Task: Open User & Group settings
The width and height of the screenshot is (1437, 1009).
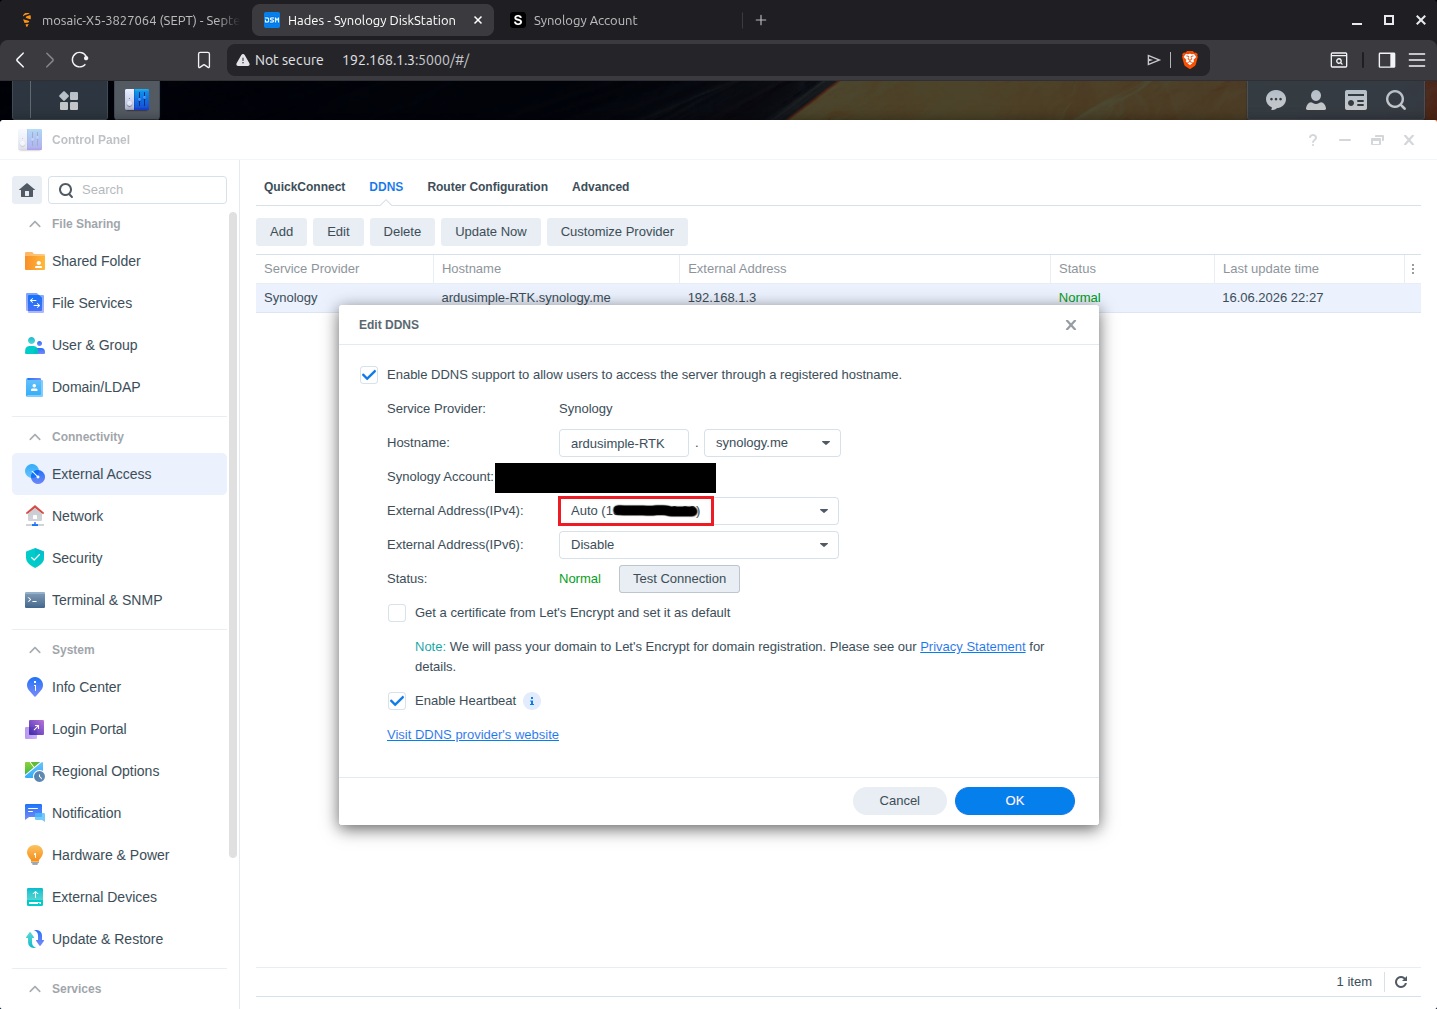Action: coord(119,345)
